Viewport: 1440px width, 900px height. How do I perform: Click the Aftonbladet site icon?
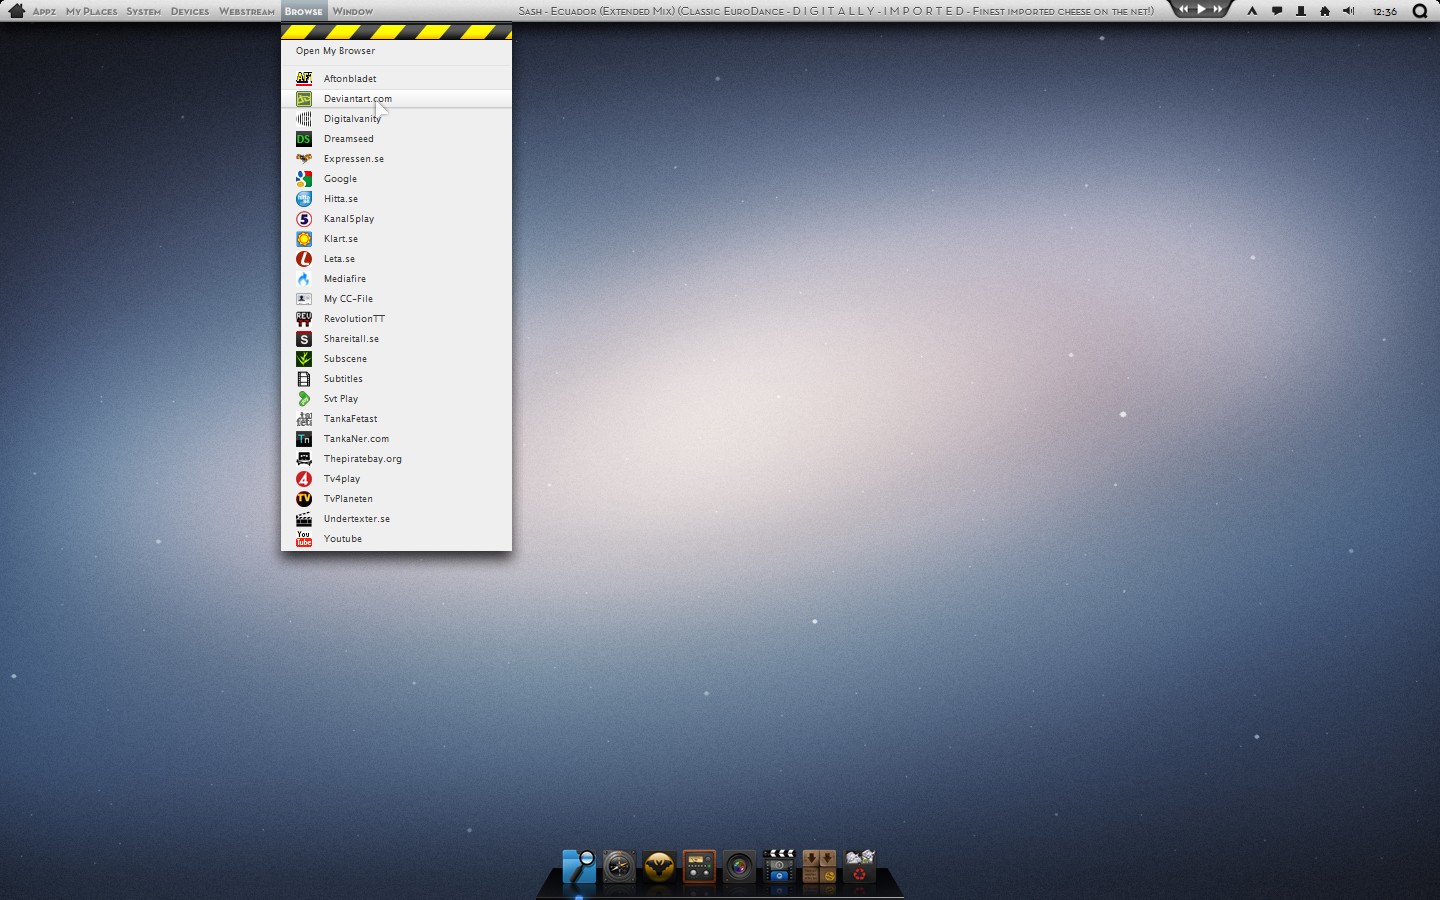point(304,78)
